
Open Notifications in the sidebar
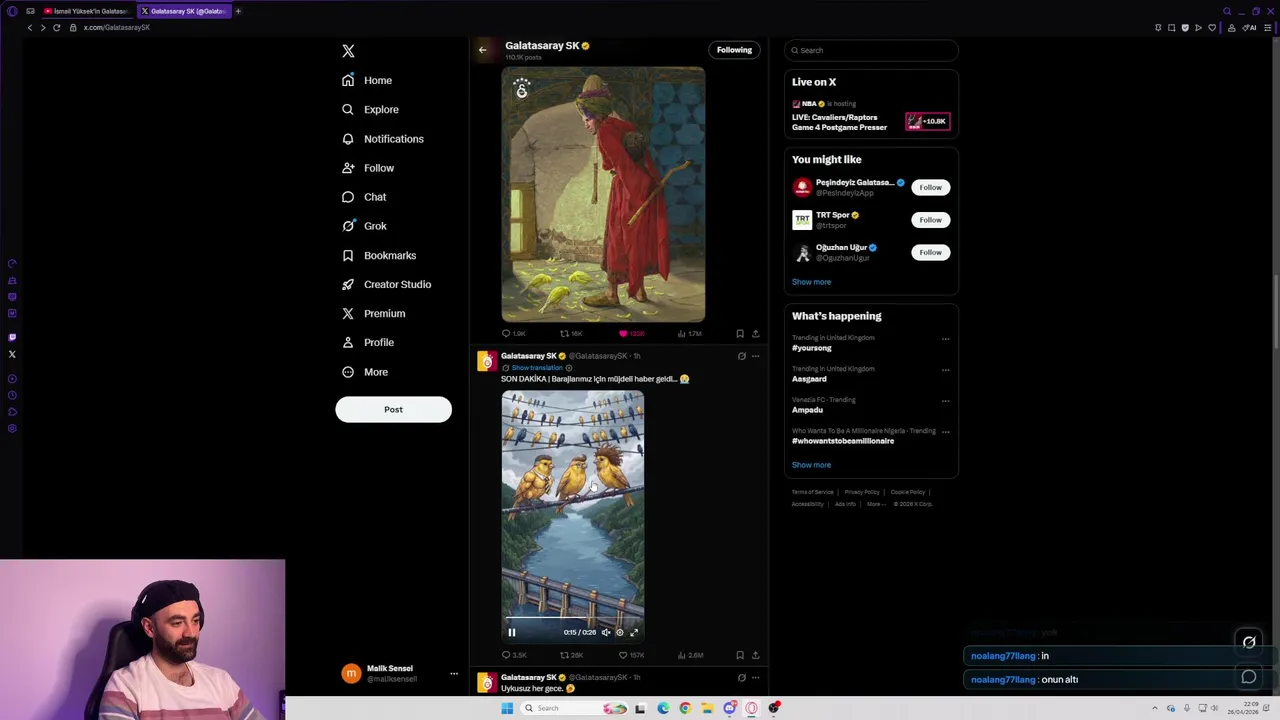(383, 139)
